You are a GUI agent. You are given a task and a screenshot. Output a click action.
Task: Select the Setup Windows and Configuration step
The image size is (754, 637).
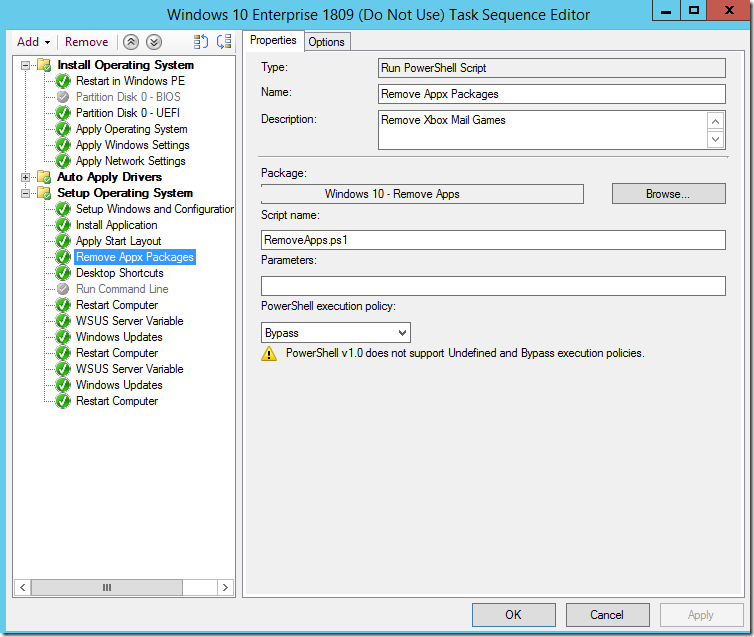(x=155, y=209)
